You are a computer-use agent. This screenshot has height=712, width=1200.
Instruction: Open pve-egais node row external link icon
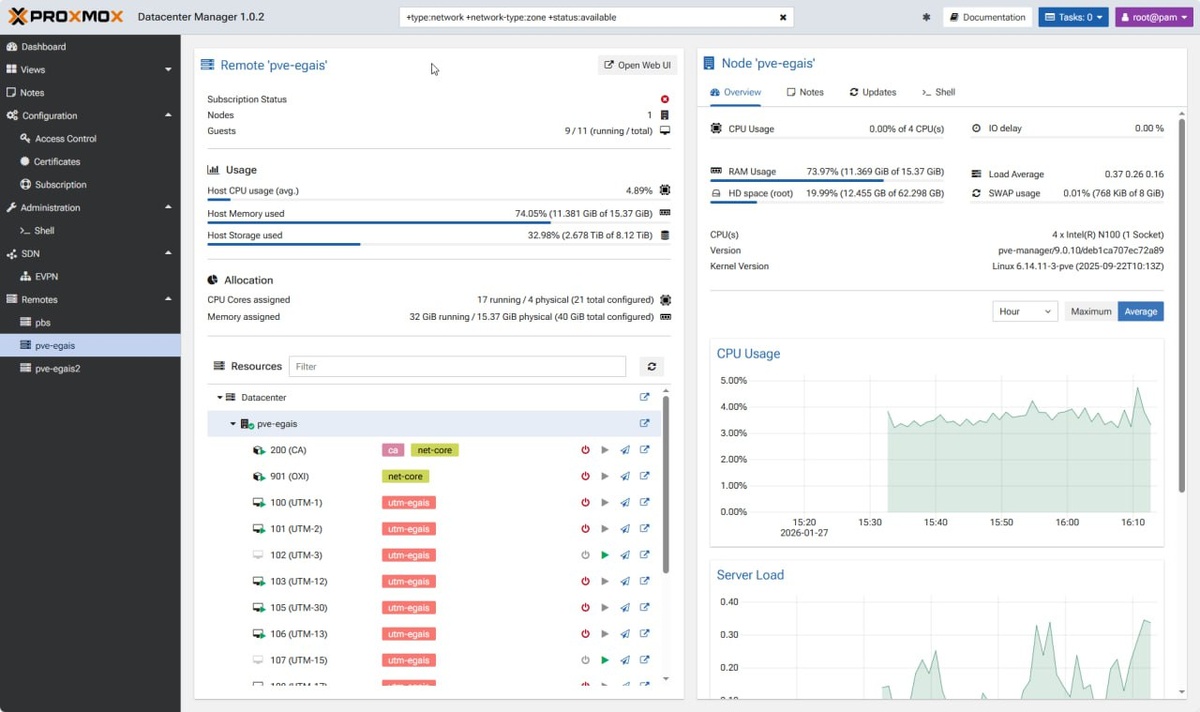coord(645,424)
